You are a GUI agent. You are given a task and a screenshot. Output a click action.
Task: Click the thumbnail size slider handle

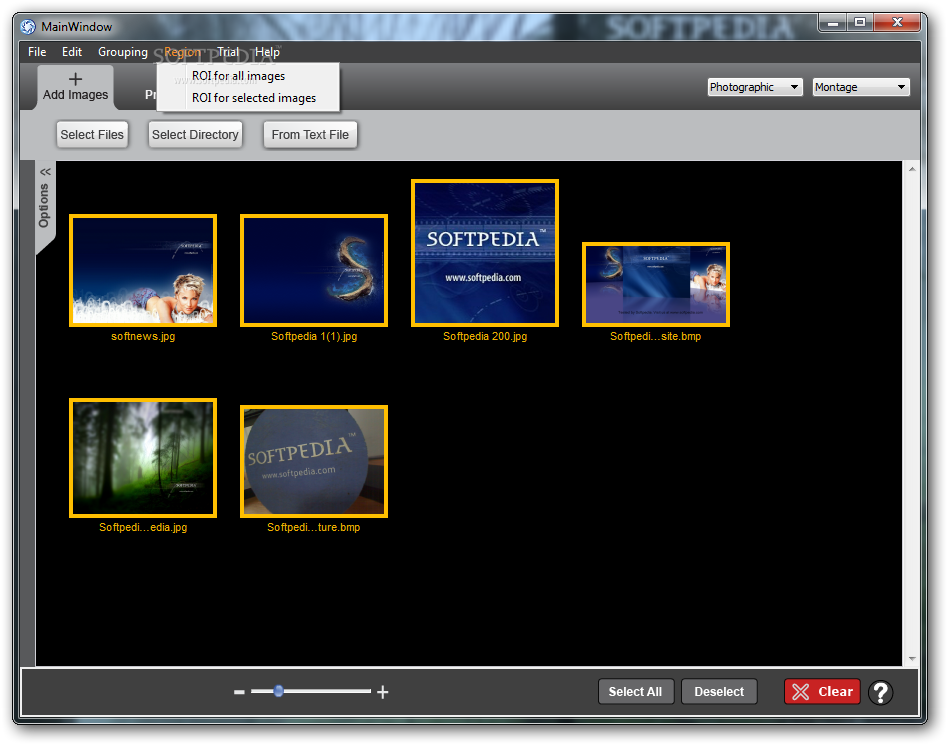pyautogui.click(x=279, y=691)
